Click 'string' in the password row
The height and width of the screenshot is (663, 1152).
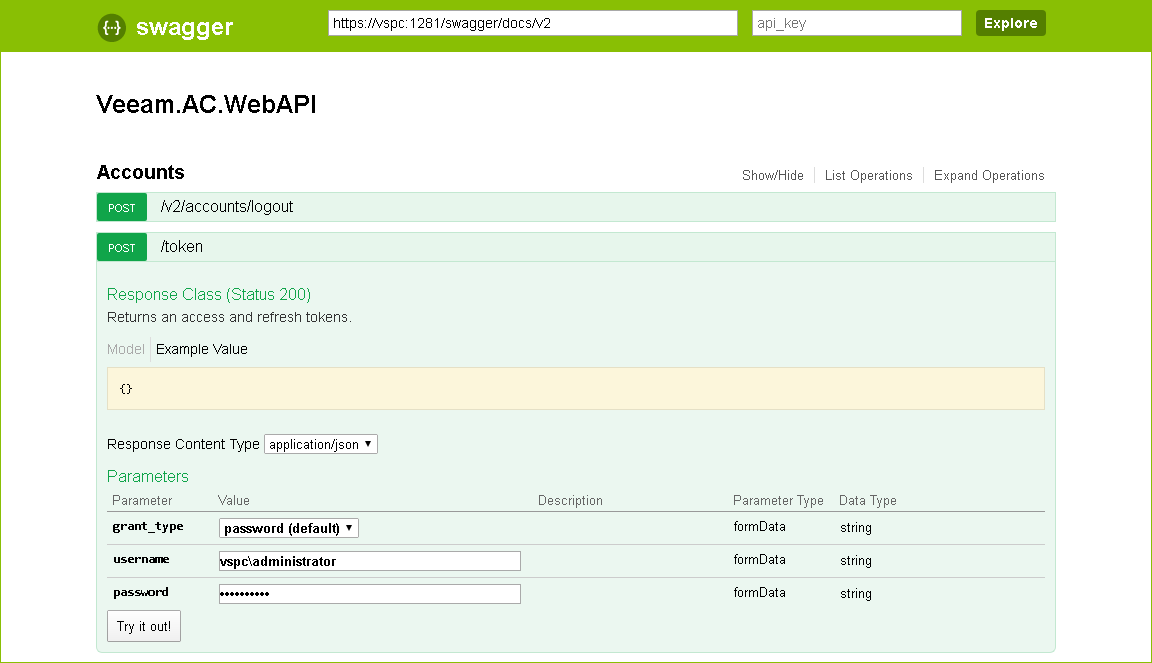(856, 594)
